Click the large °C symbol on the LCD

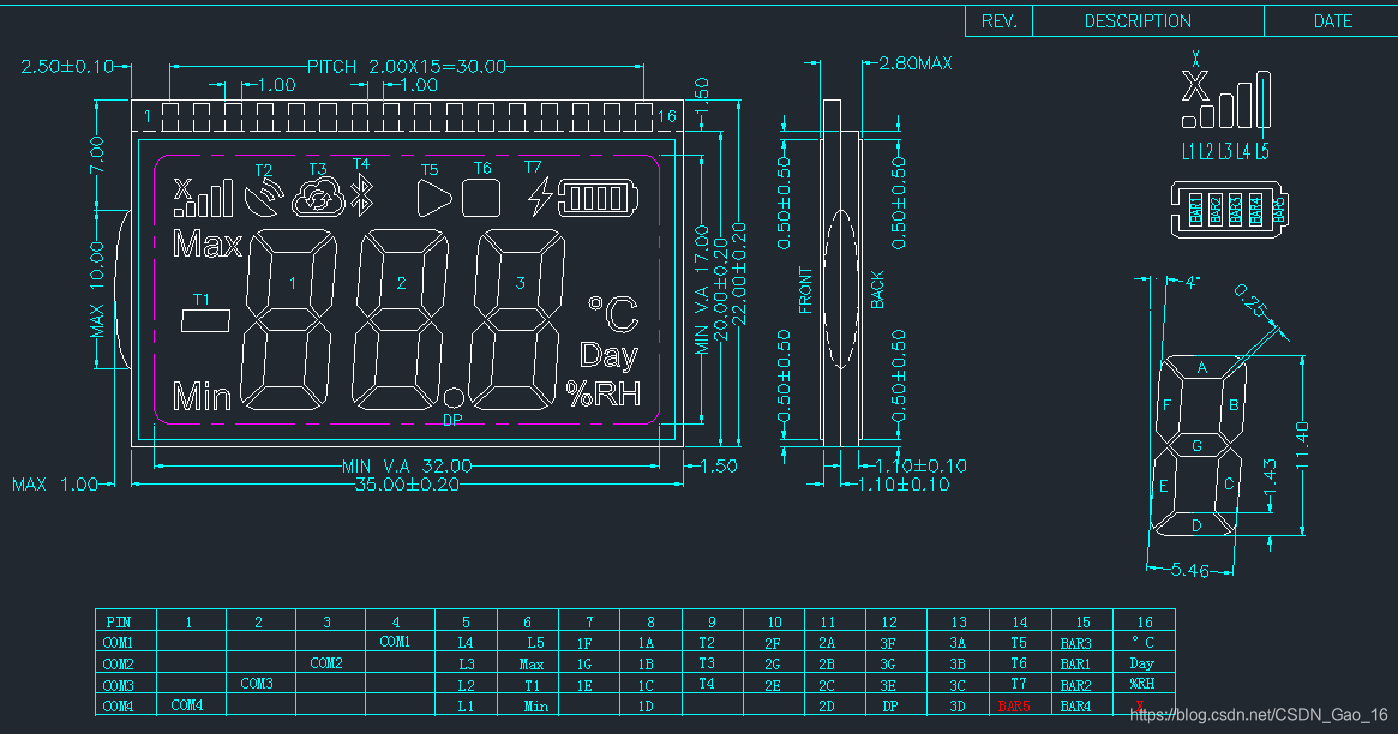pos(613,314)
